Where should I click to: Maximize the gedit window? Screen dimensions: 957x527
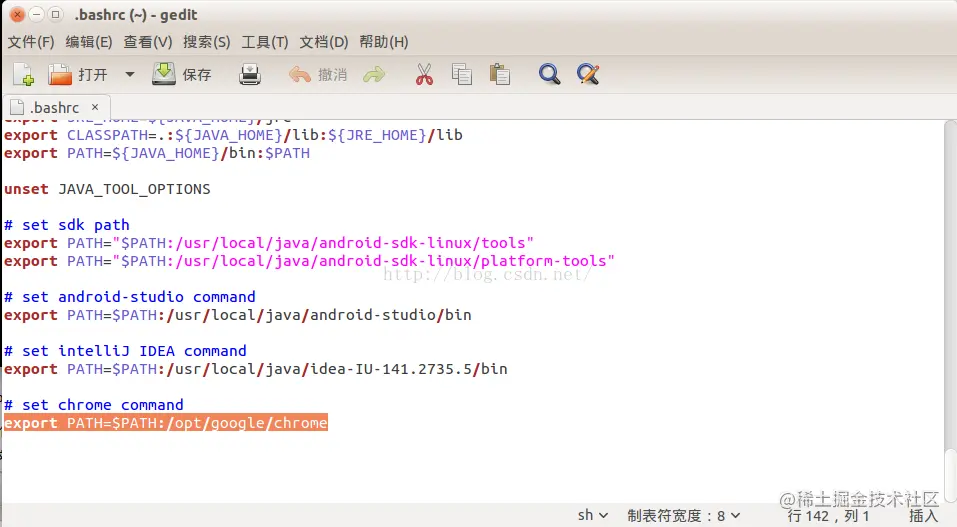56,14
